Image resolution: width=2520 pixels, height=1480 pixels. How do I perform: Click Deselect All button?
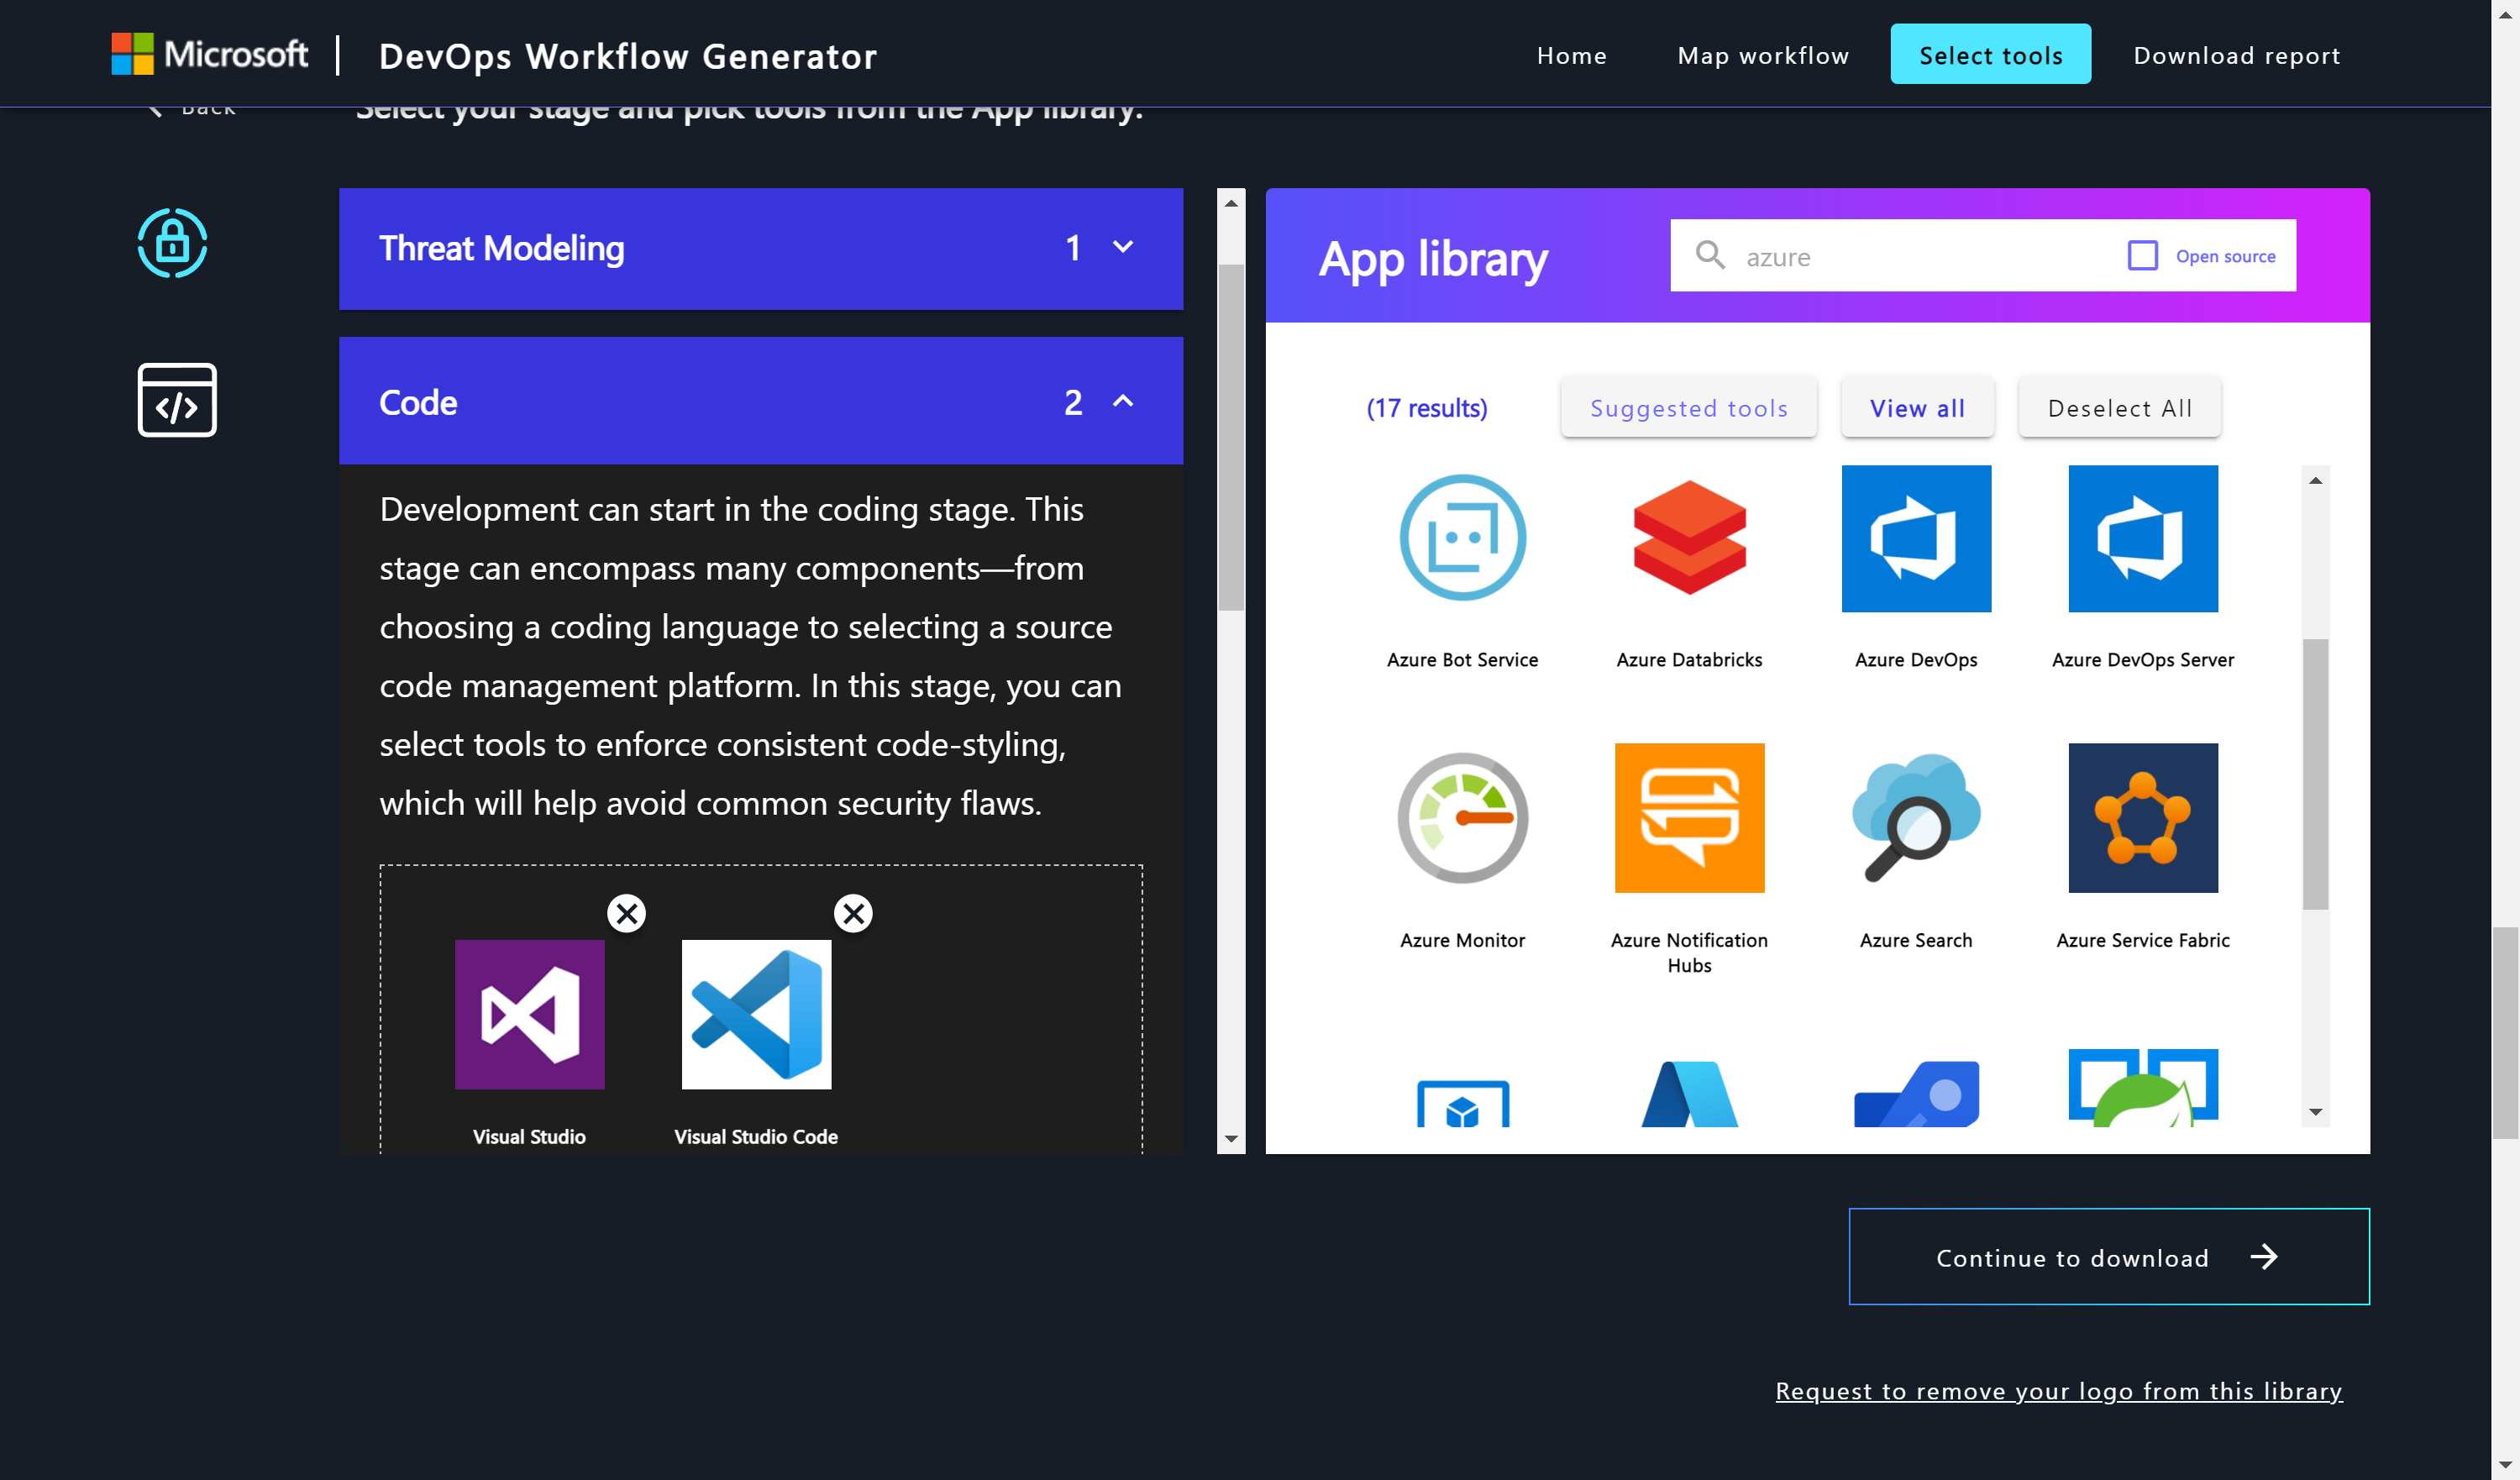2120,407
